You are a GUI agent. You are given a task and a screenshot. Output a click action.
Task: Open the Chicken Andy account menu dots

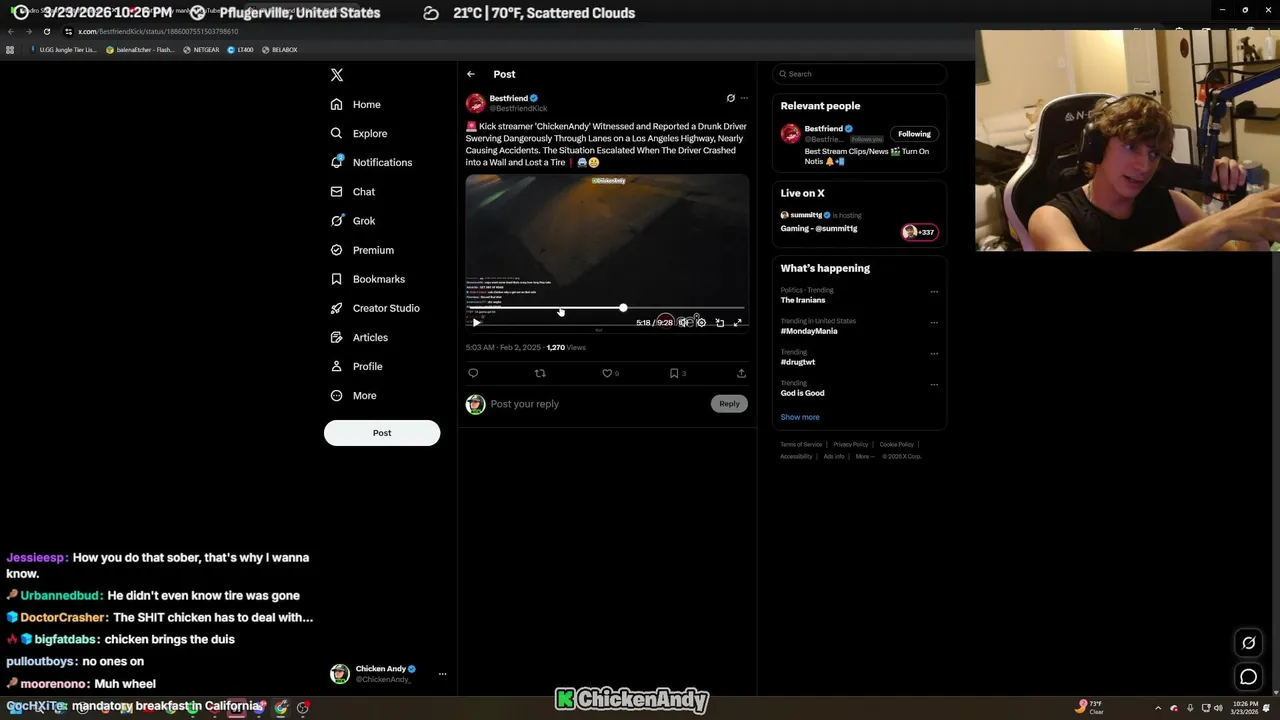click(x=442, y=674)
